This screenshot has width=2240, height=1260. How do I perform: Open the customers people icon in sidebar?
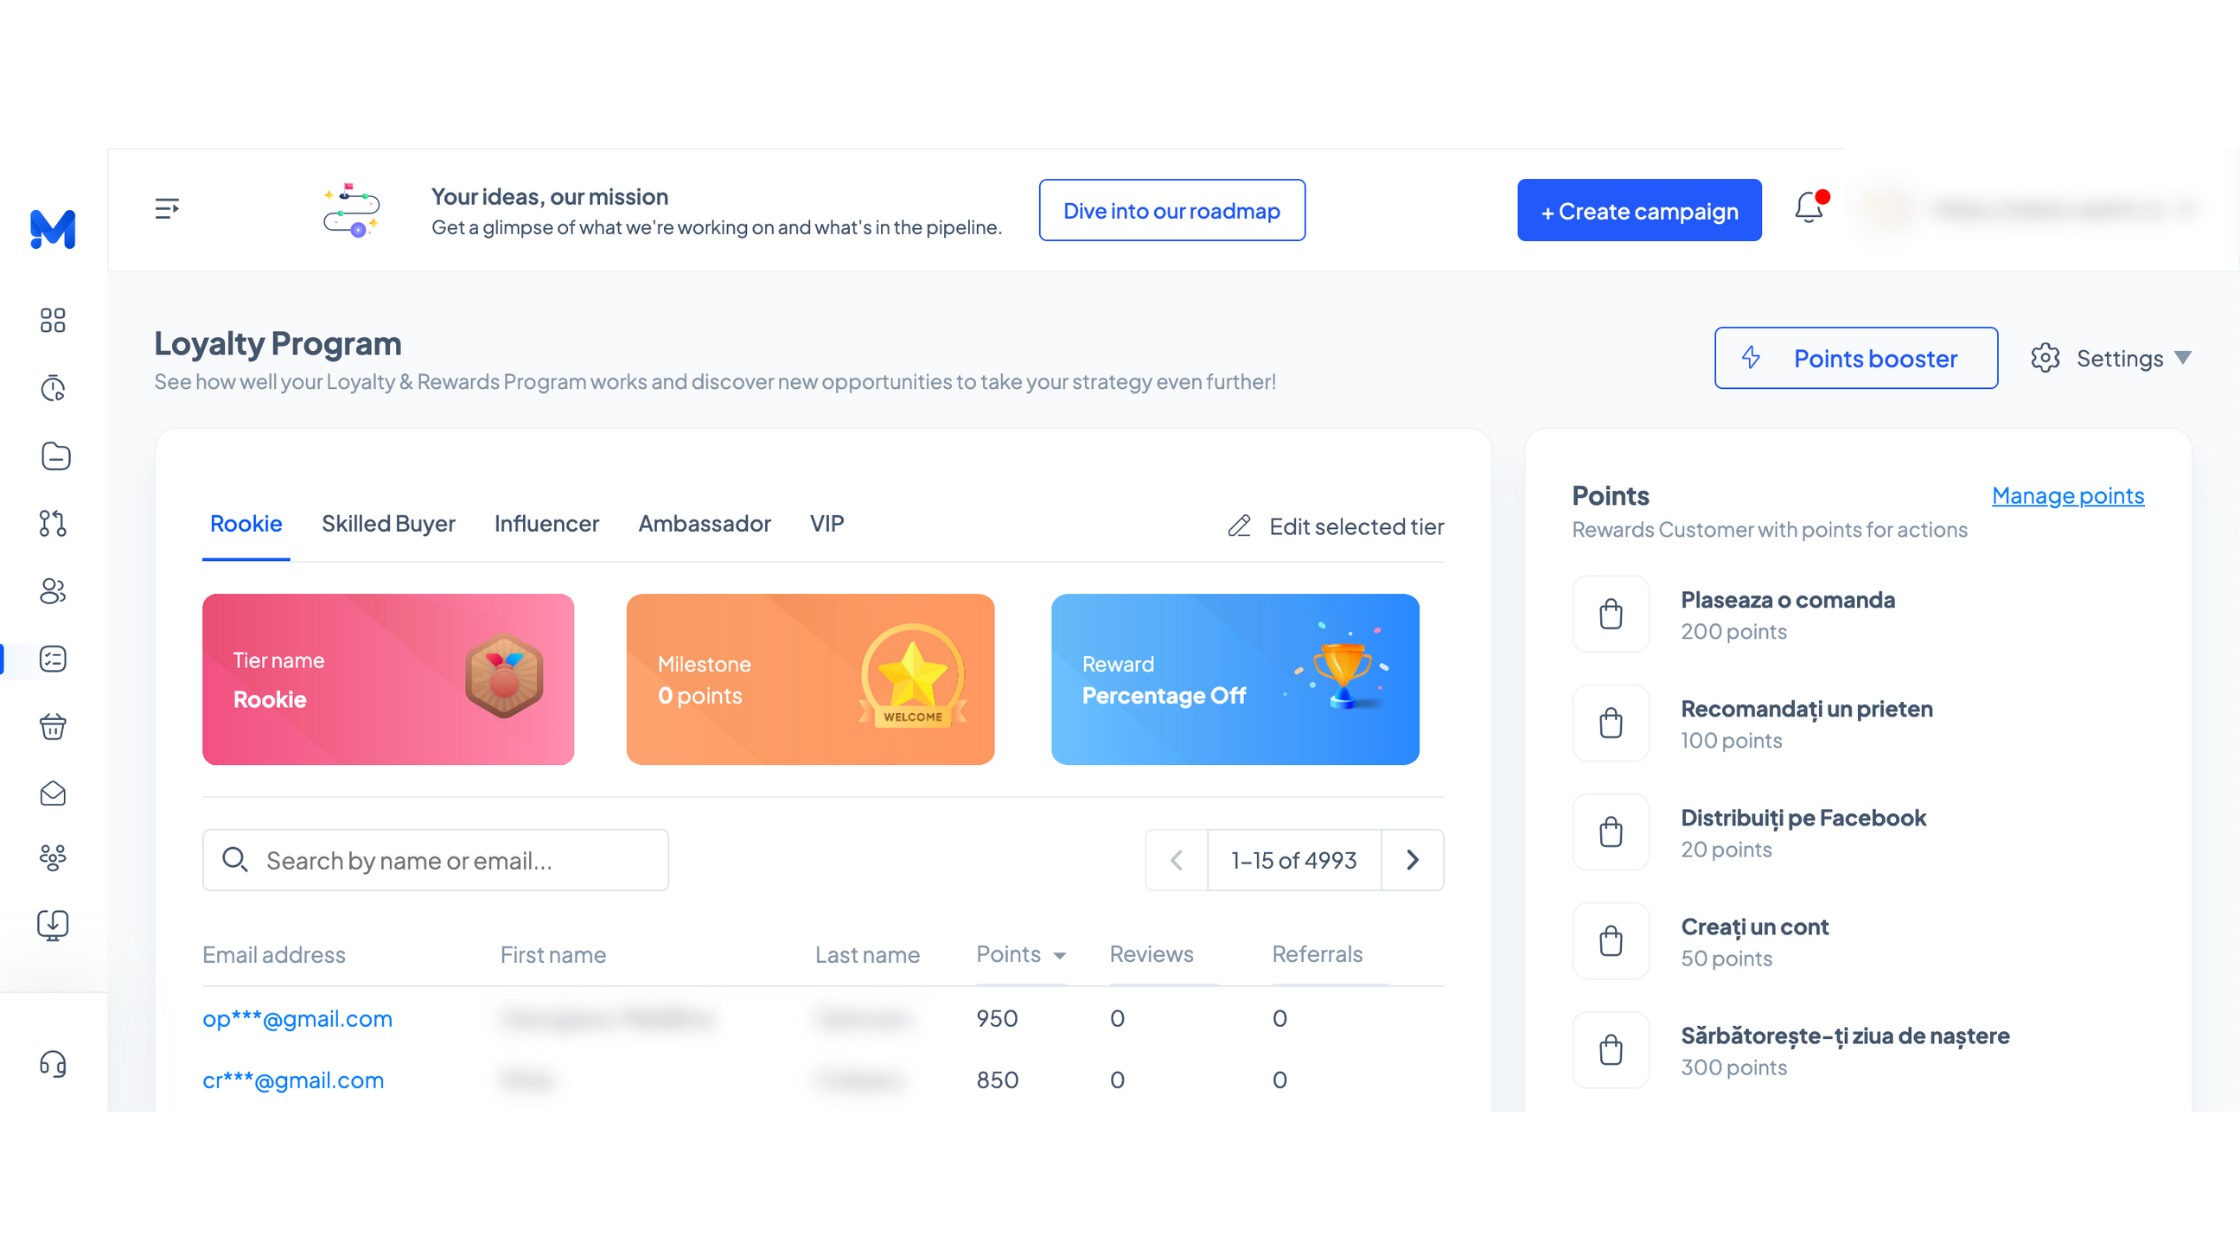pyautogui.click(x=53, y=591)
